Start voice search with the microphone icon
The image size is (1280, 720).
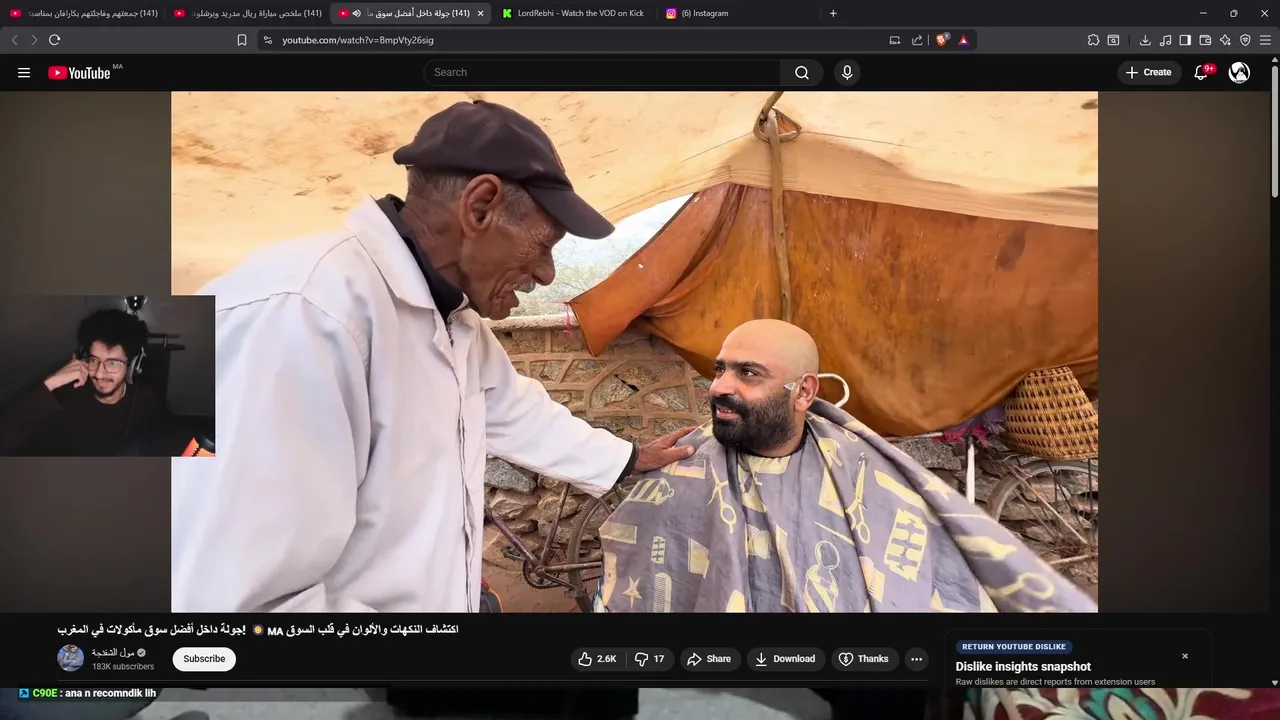(847, 72)
